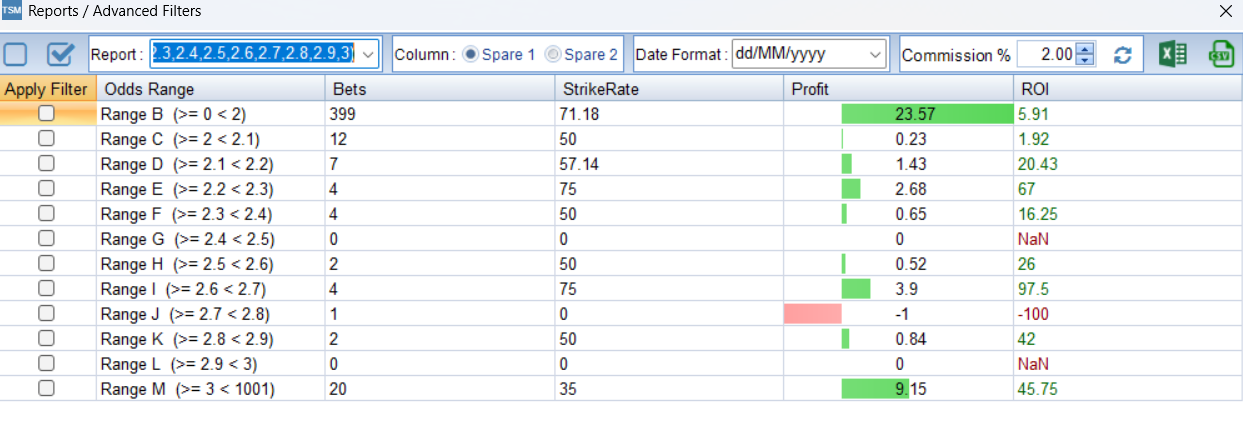Check the filter box for Range M
This screenshot has width=1243, height=436.
coord(46,389)
